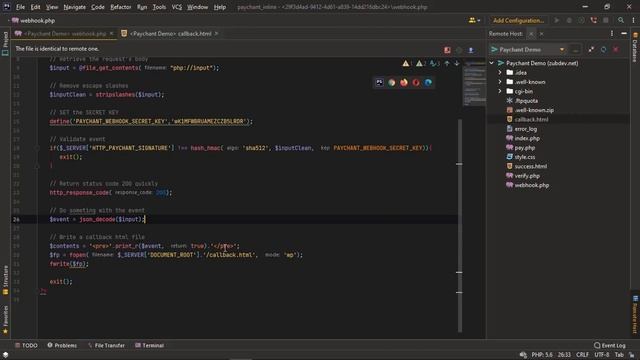640x360 pixels.
Task: Open the Structure tool window stripe
Action: click(5, 280)
